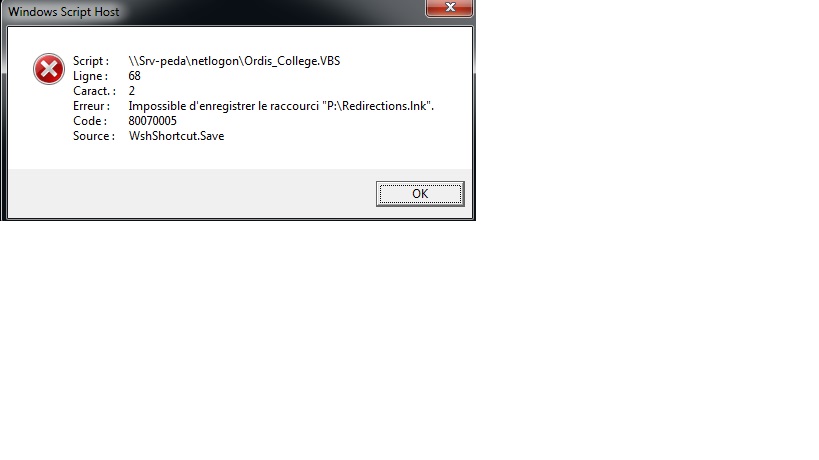This screenshot has width=819, height=460.
Task: Select the Srv-peda netlogon script path
Action: tap(234, 61)
